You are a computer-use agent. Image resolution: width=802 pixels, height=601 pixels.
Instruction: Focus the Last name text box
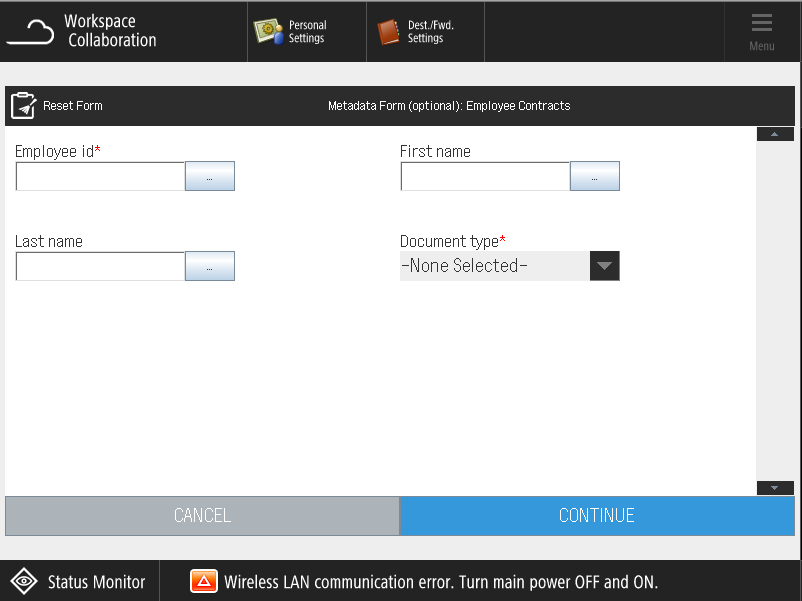(101, 267)
